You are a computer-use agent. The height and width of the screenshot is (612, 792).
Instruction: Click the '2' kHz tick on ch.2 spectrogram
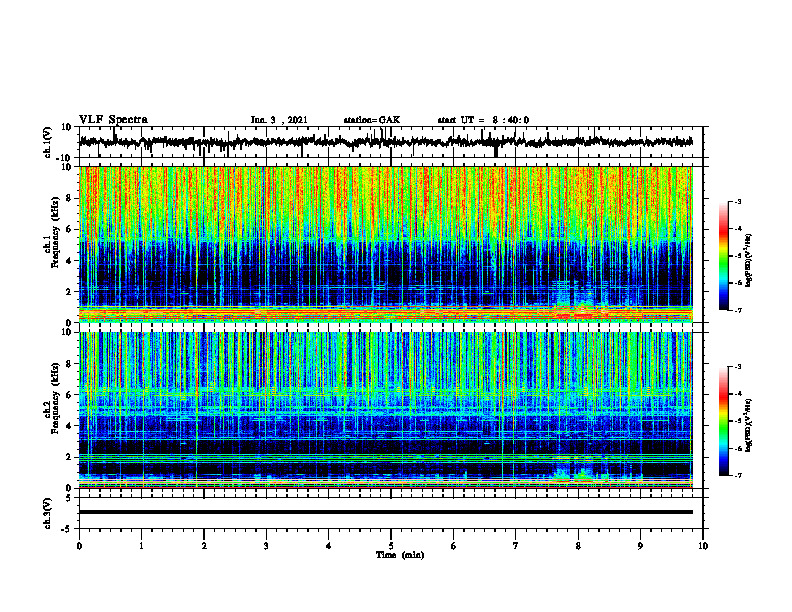tap(69, 457)
